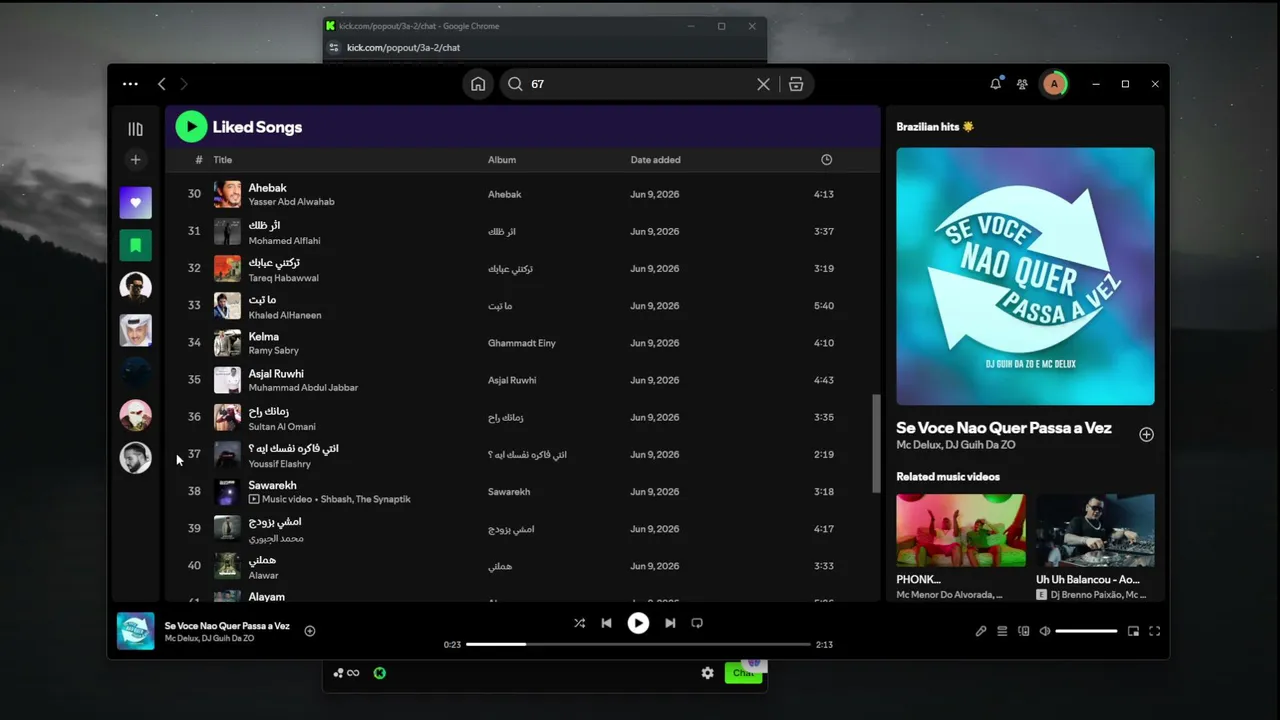Open artist Khaled AlHaneen
This screenshot has height=720, width=1280.
coord(285,315)
